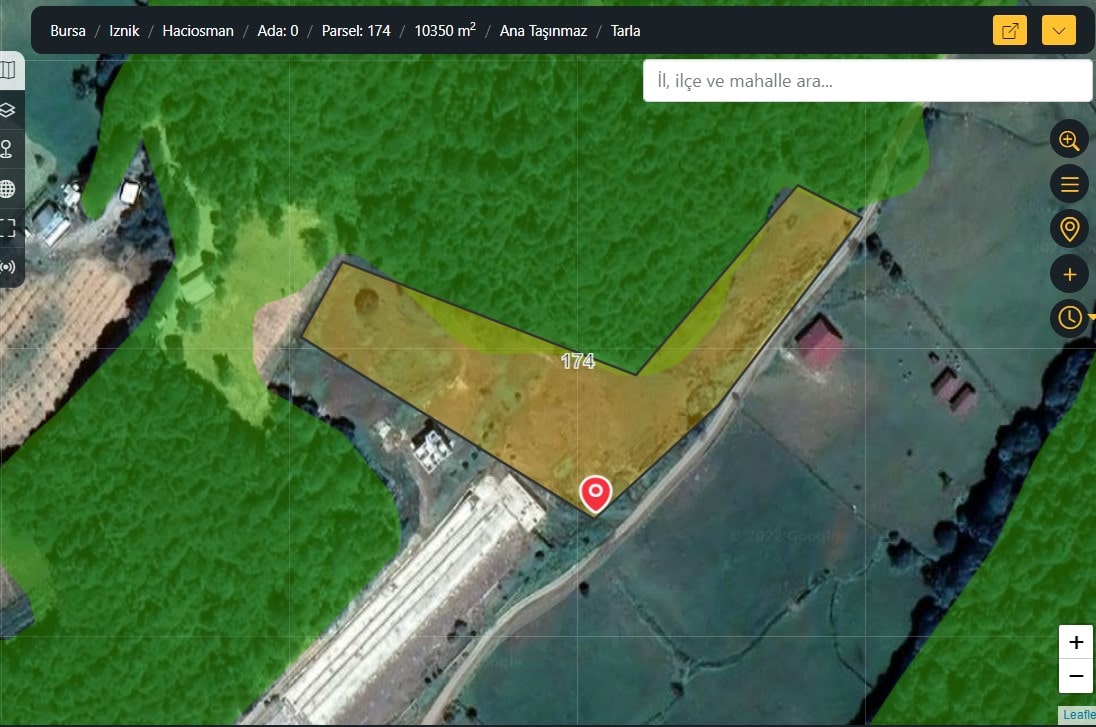
Task: Expand the parcel info chevron dropdown
Action: click(x=1058, y=30)
